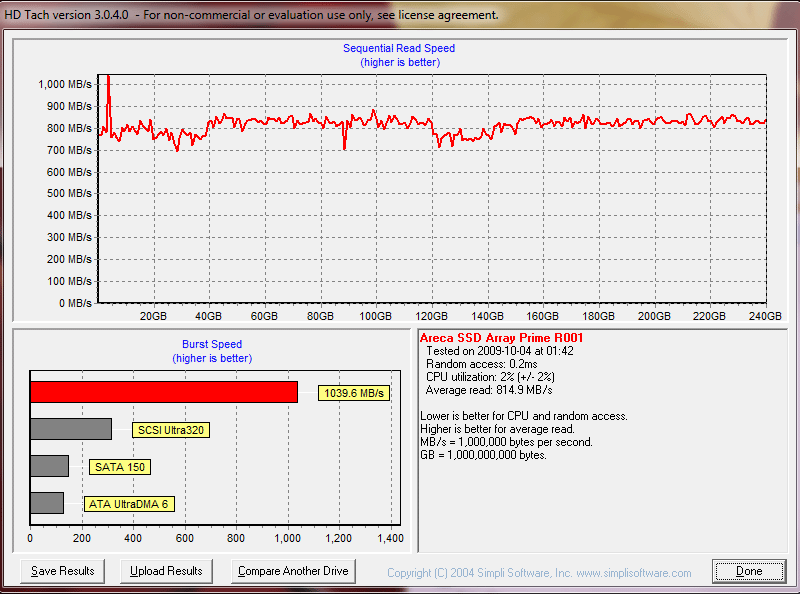Click the HD Tach version title bar text
800x594 pixels.
(251, 15)
